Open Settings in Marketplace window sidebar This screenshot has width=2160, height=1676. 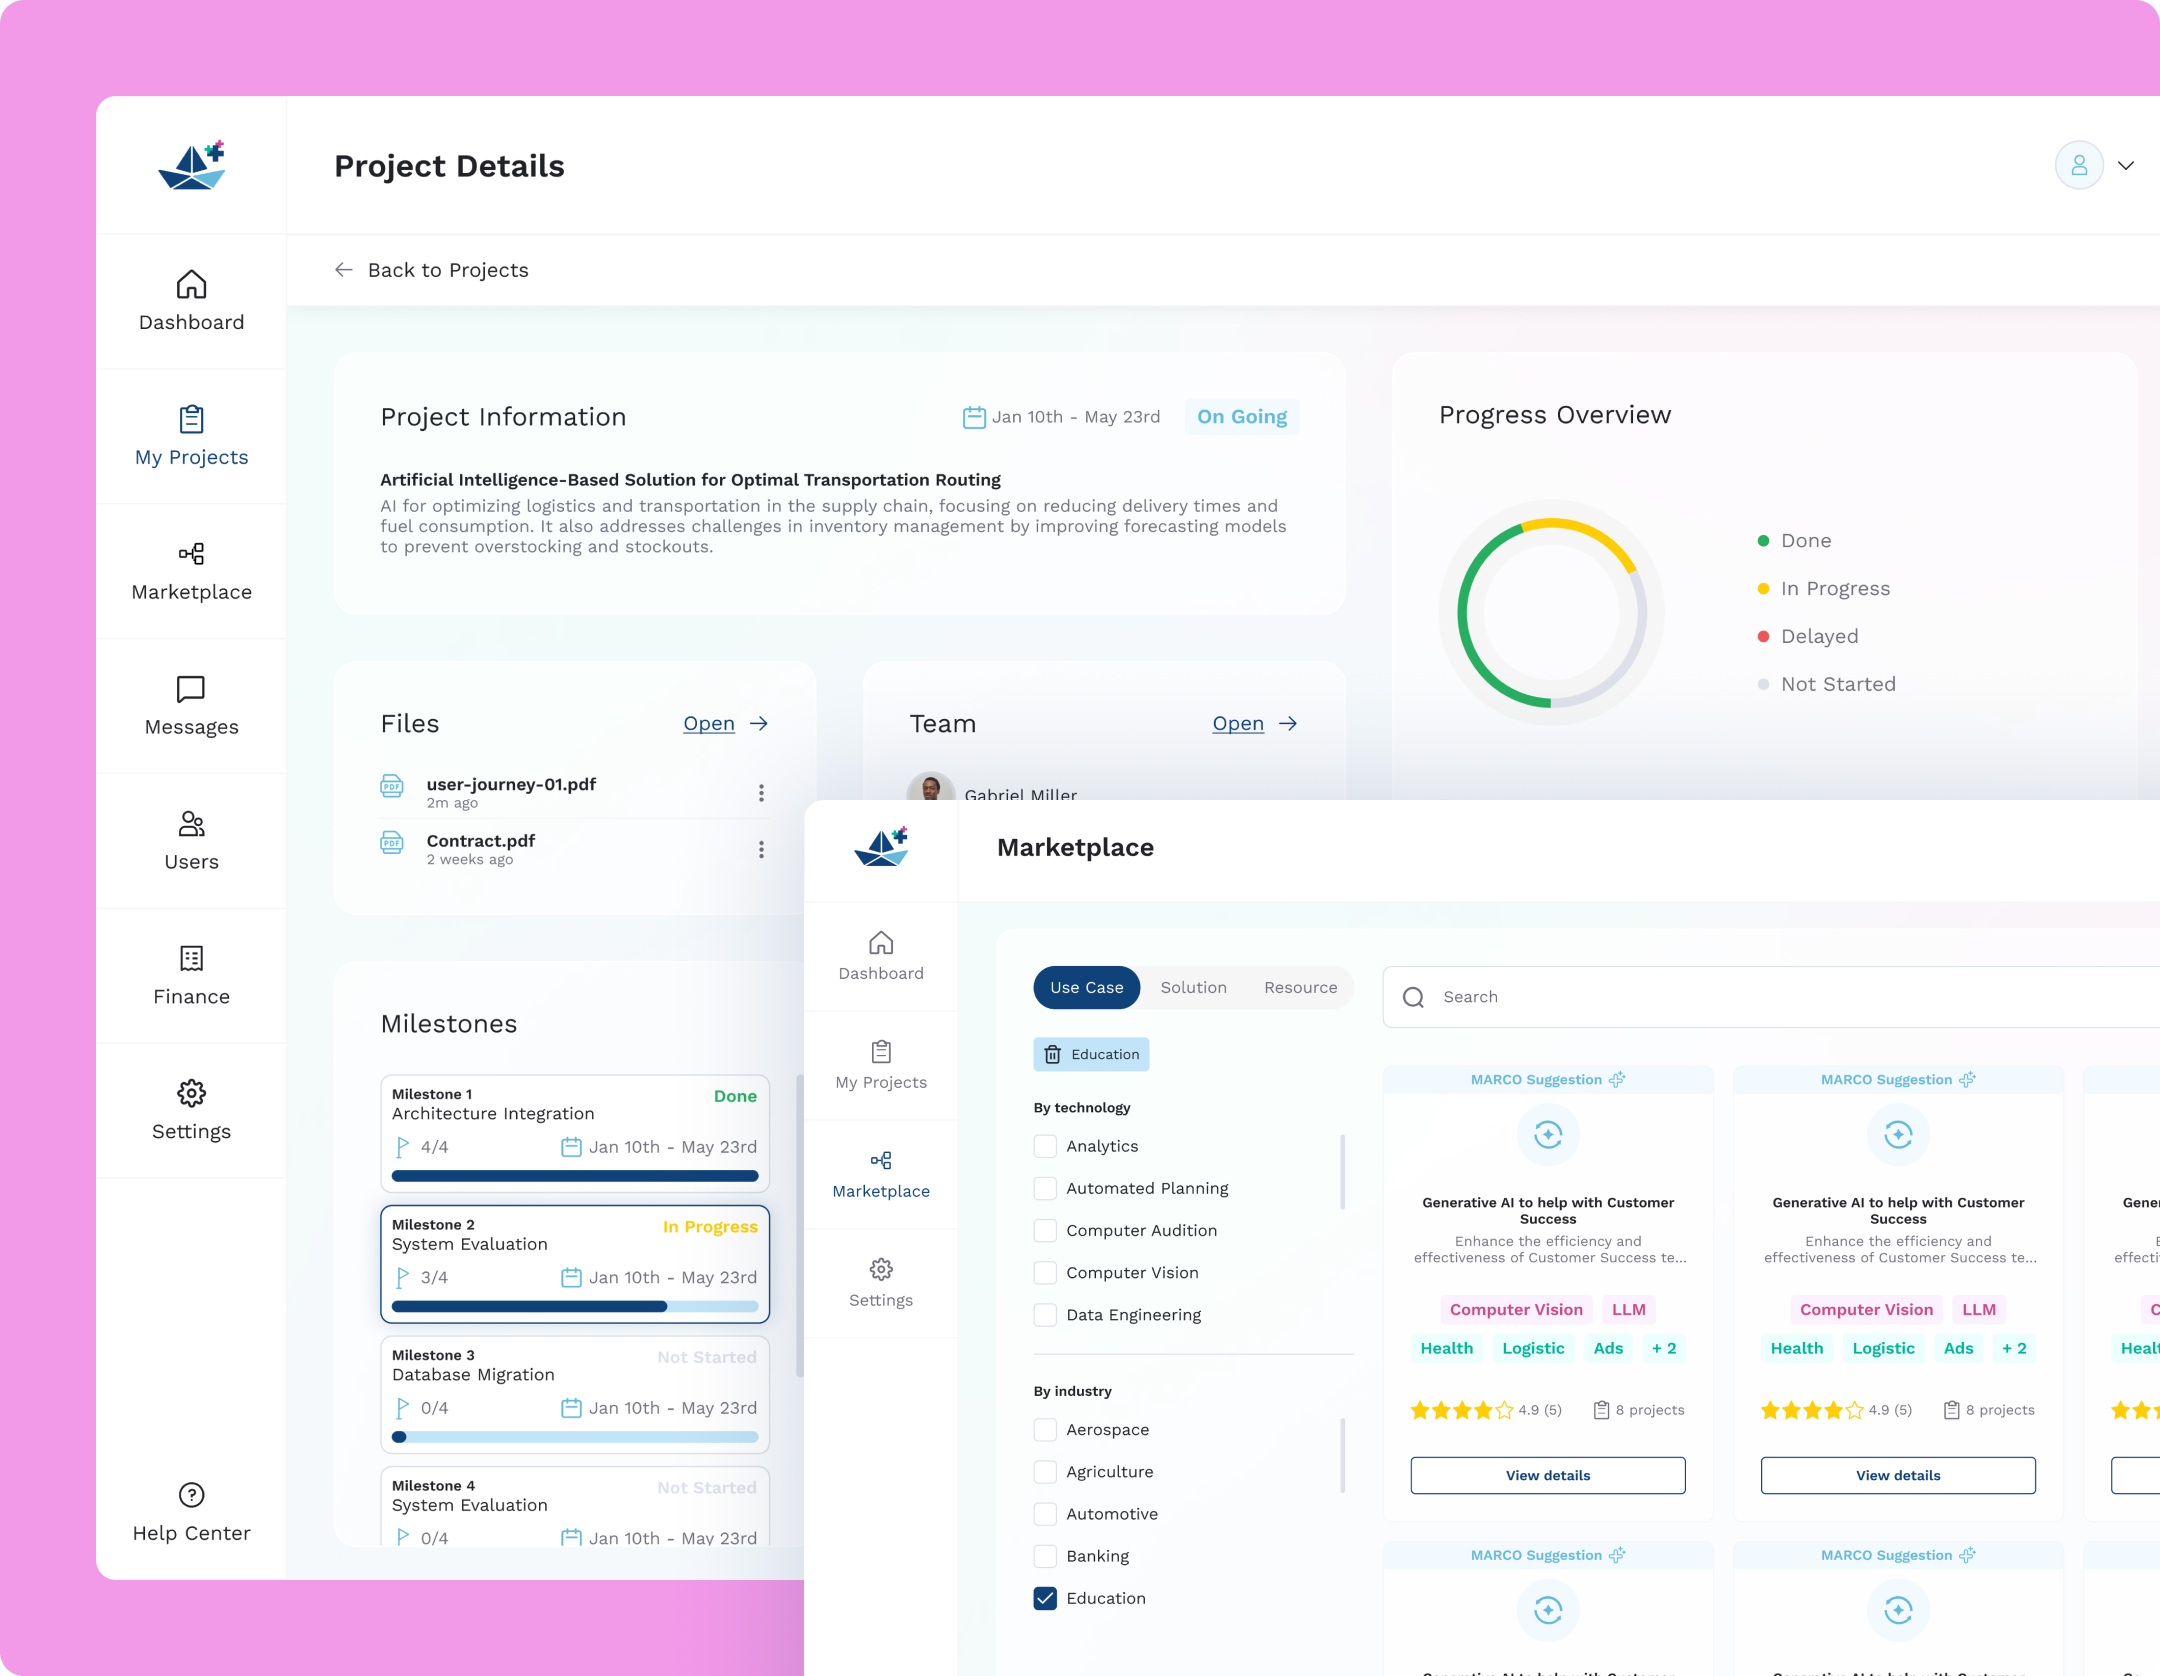881,1283
